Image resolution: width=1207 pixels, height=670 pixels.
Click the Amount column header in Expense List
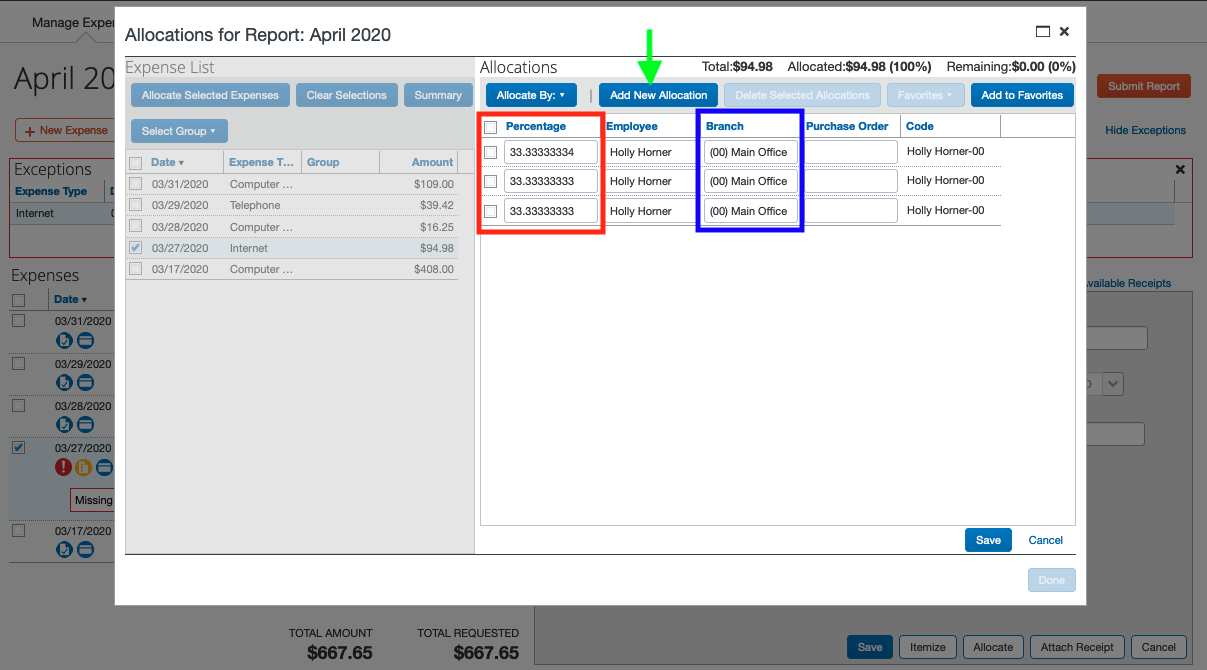pos(432,162)
